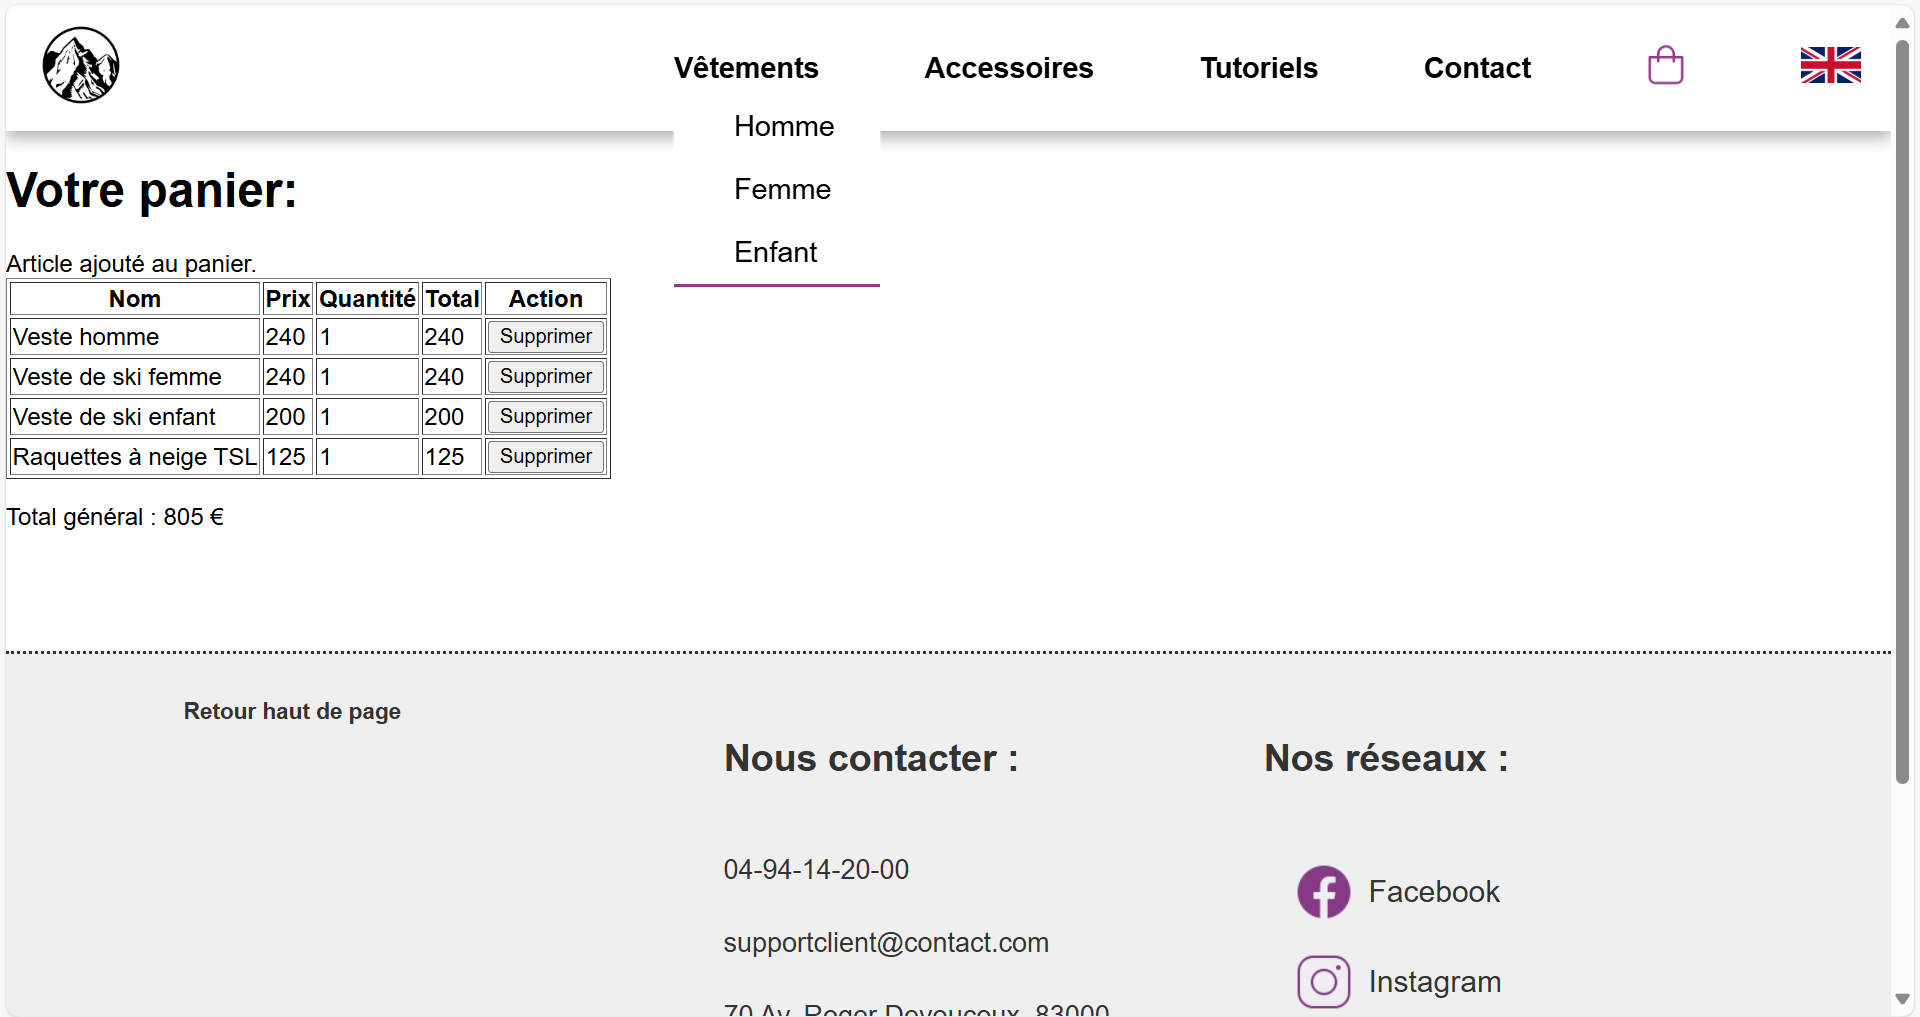Open the shopping bag cart icon
This screenshot has width=1920, height=1017.
click(1665, 66)
